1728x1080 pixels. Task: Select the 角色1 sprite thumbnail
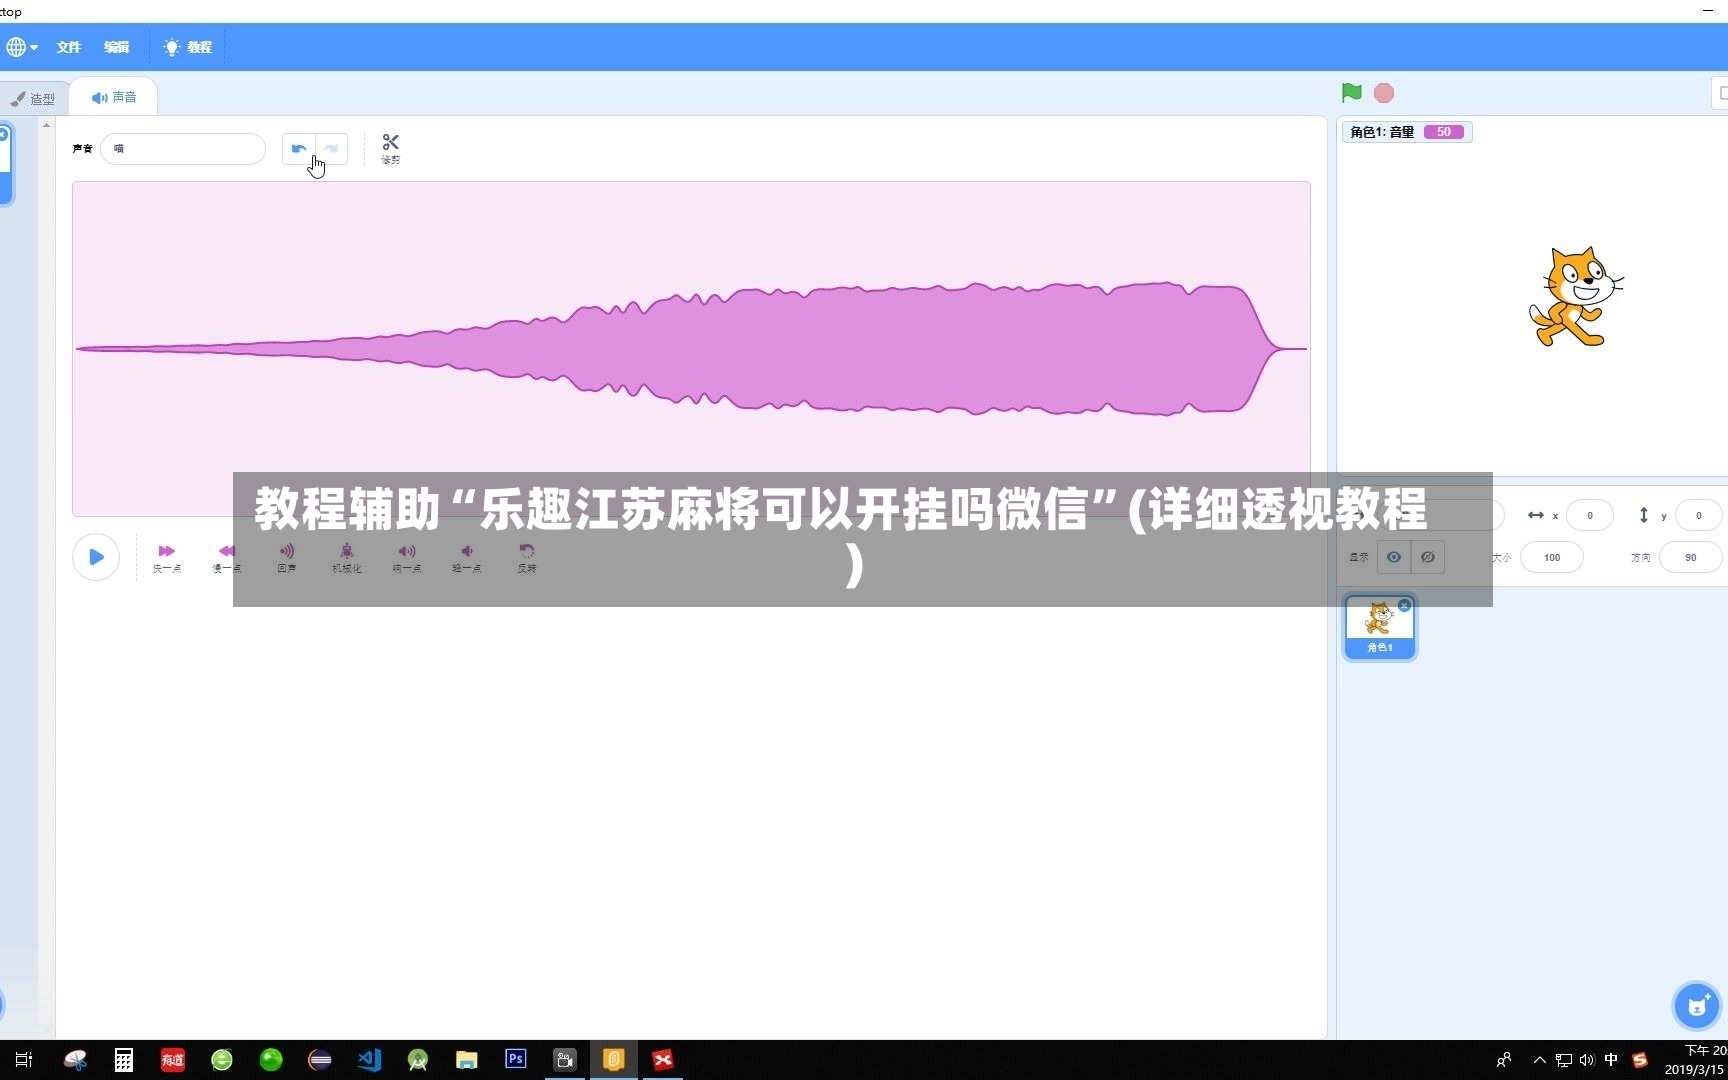point(1380,627)
